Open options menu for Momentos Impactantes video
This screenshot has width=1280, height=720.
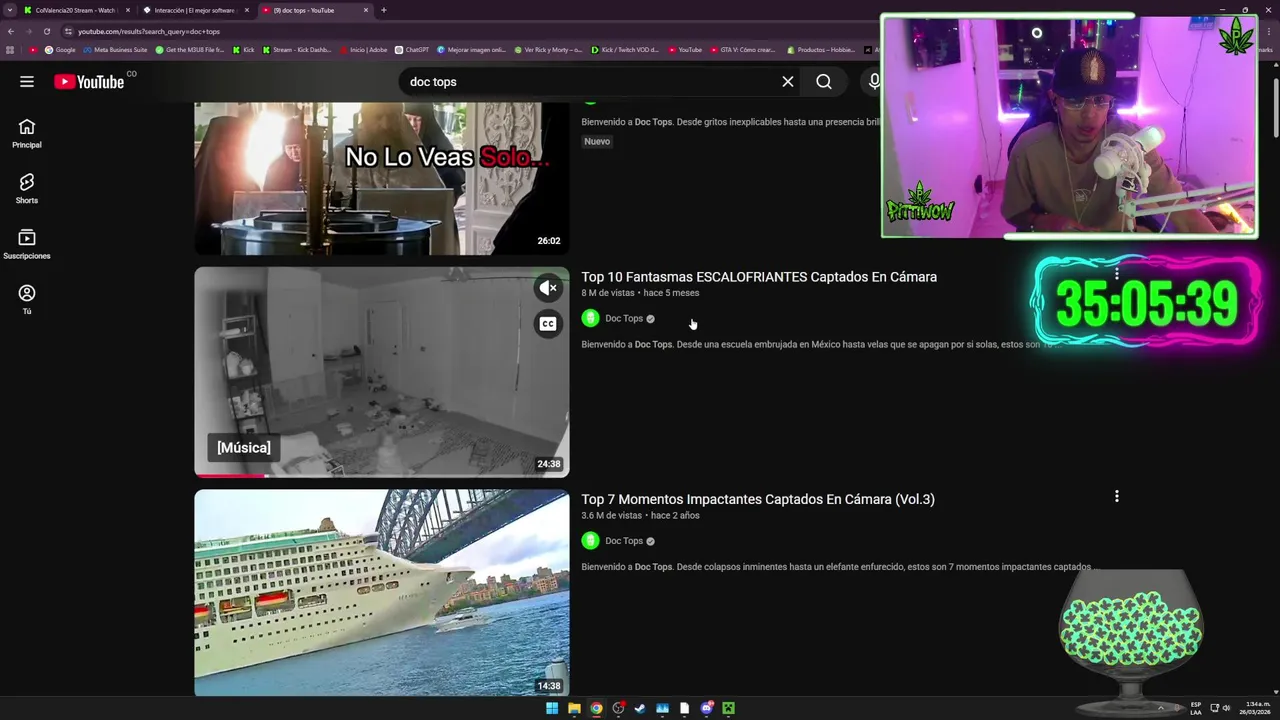(1116, 496)
